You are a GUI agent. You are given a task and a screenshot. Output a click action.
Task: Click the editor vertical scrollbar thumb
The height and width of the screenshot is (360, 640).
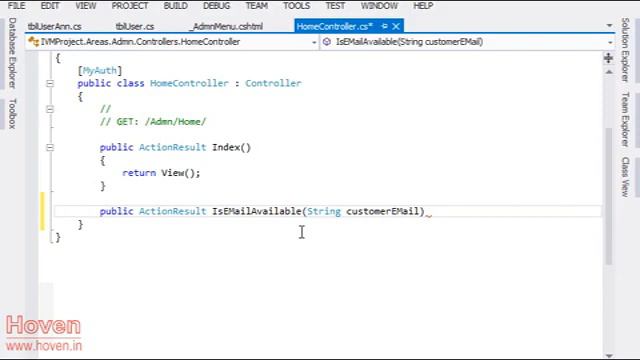click(609, 196)
